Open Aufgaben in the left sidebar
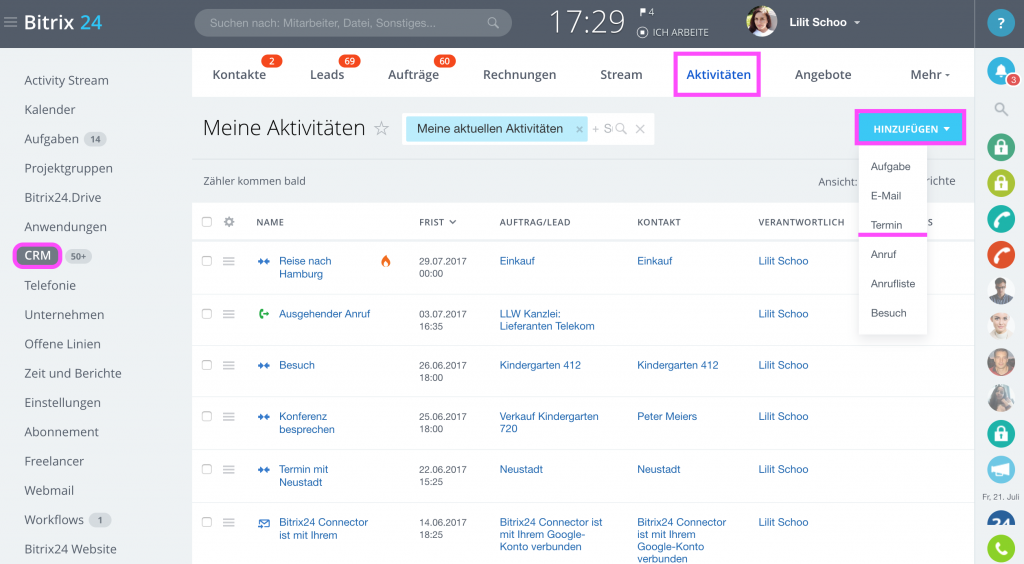This screenshot has width=1024, height=564. point(52,139)
